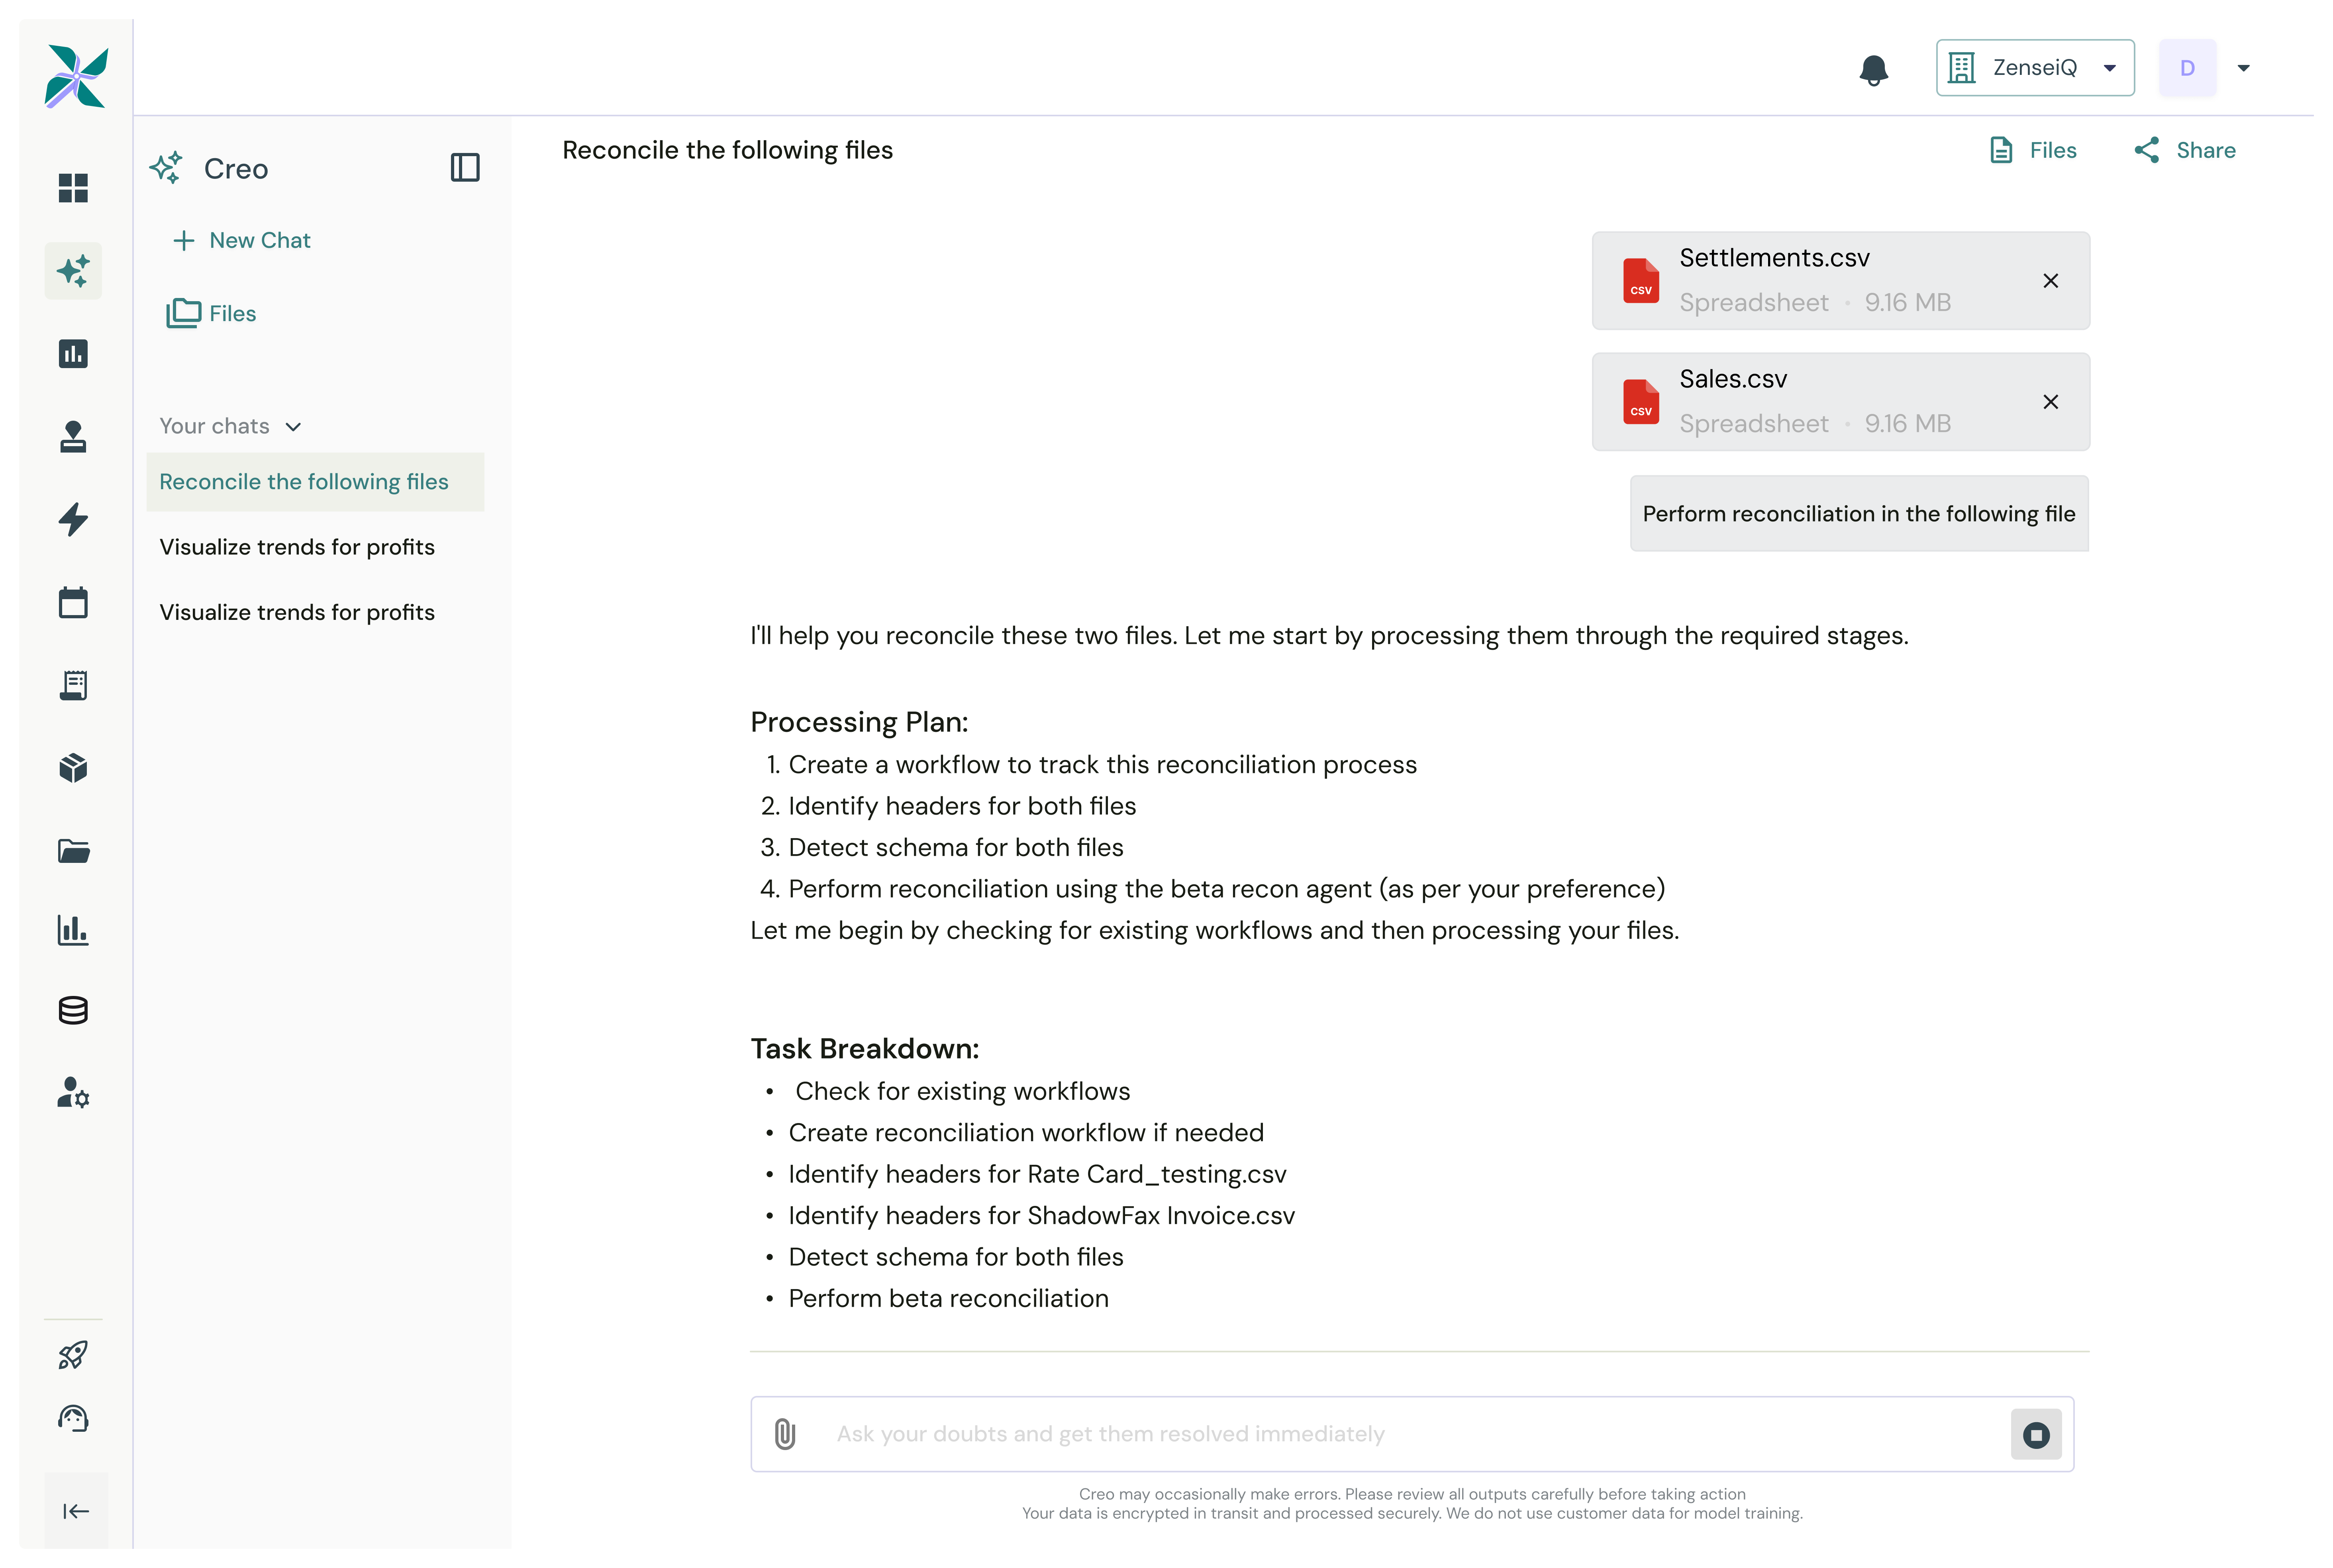Open the calendar icon in sidebar
The image size is (2333, 1568).
(x=73, y=602)
